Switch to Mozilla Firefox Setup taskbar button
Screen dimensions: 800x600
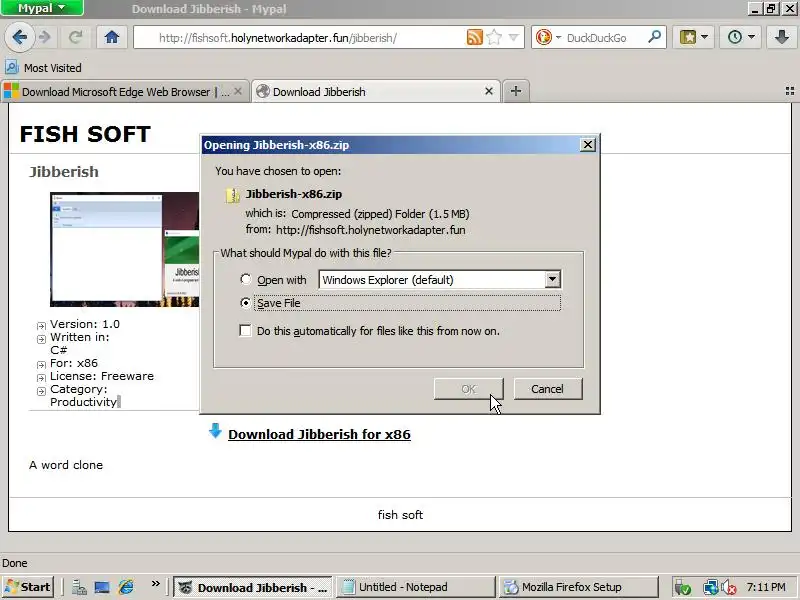tap(578, 587)
